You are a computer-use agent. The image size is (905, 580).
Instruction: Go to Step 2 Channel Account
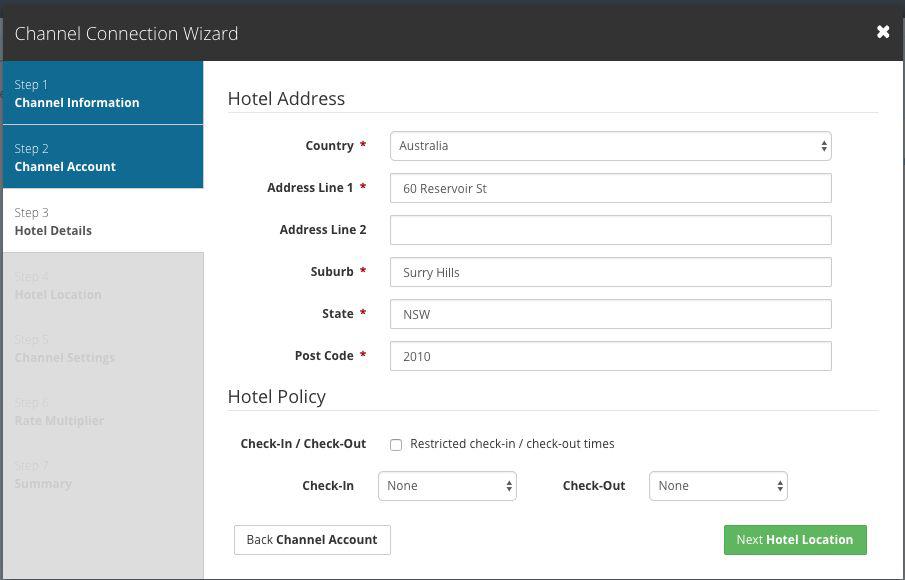103,157
